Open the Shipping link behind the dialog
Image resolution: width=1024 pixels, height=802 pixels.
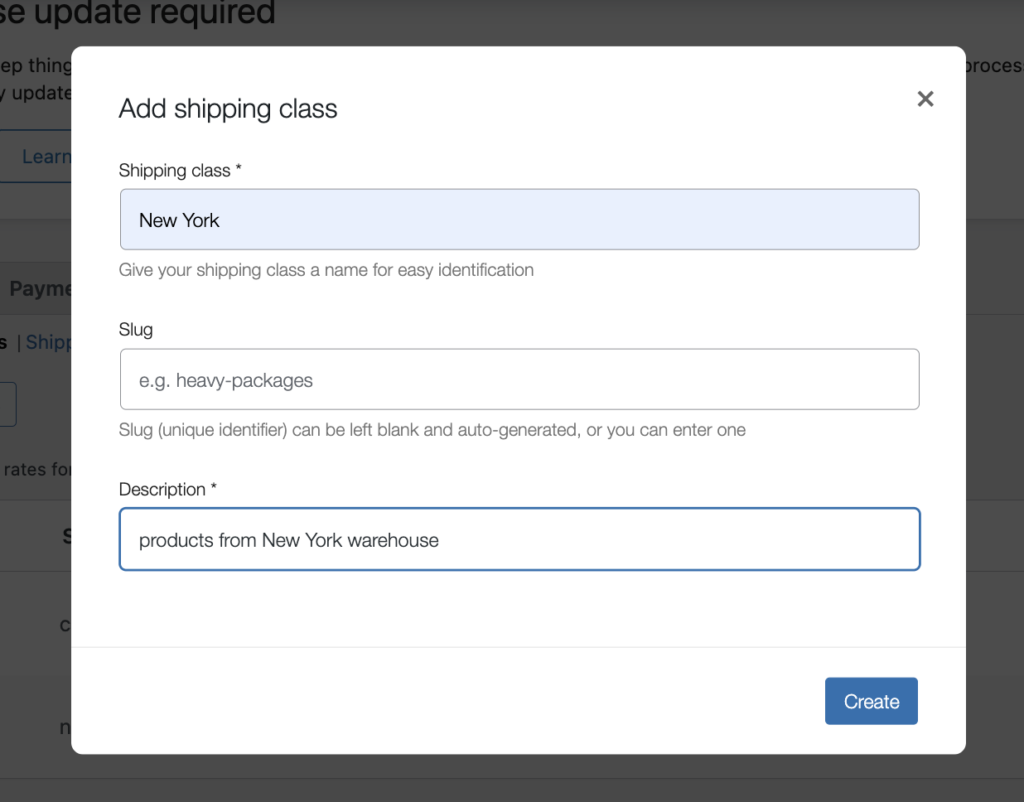tap(48, 342)
